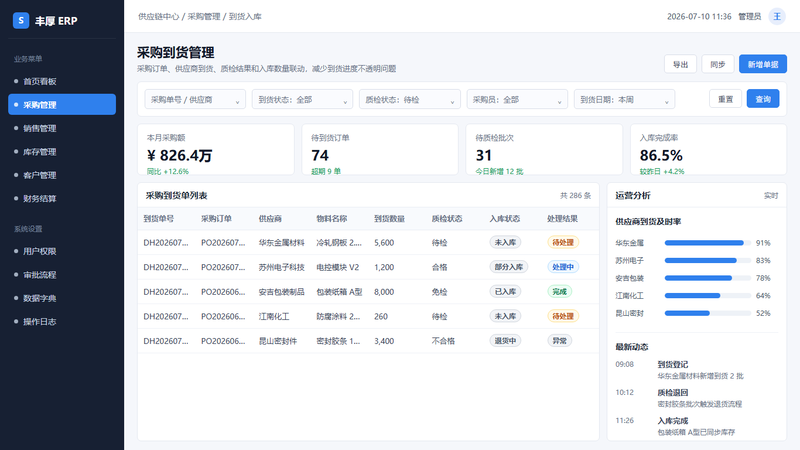Screen dimensions: 800x450
Task: Click 昆山密封 52% progress bar
Action: pyautogui.click(x=708, y=313)
